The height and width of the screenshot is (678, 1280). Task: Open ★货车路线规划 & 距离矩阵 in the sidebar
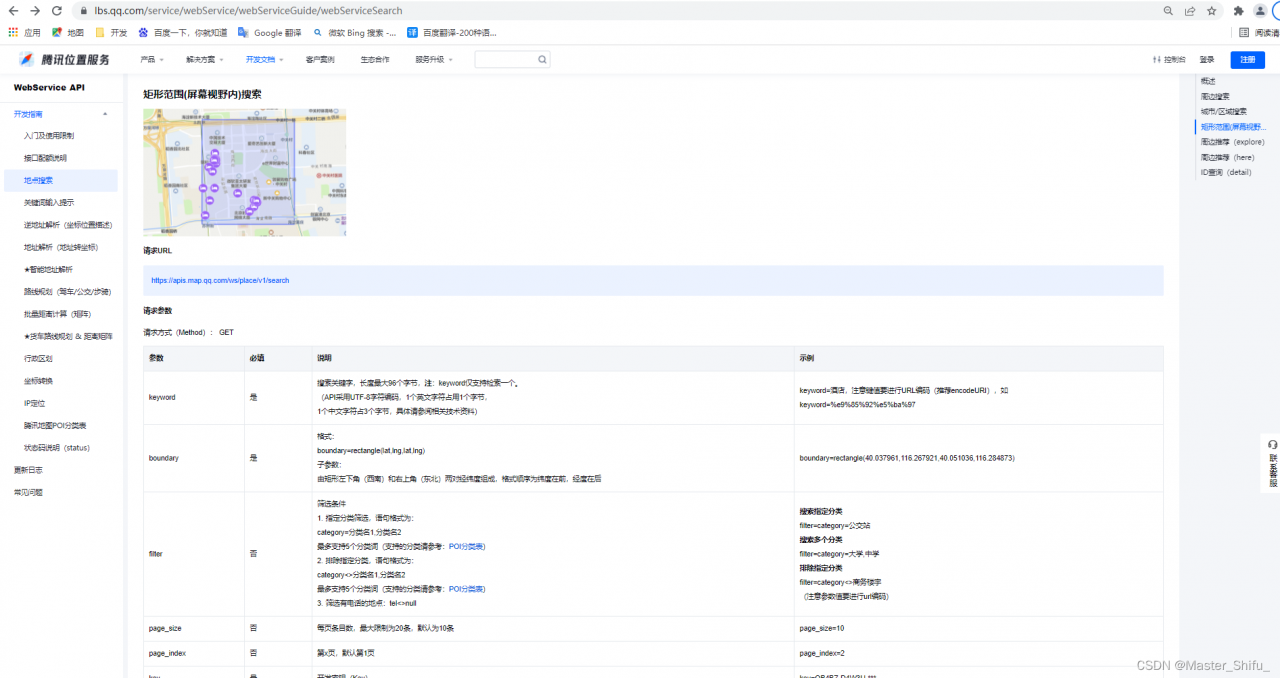click(68, 336)
